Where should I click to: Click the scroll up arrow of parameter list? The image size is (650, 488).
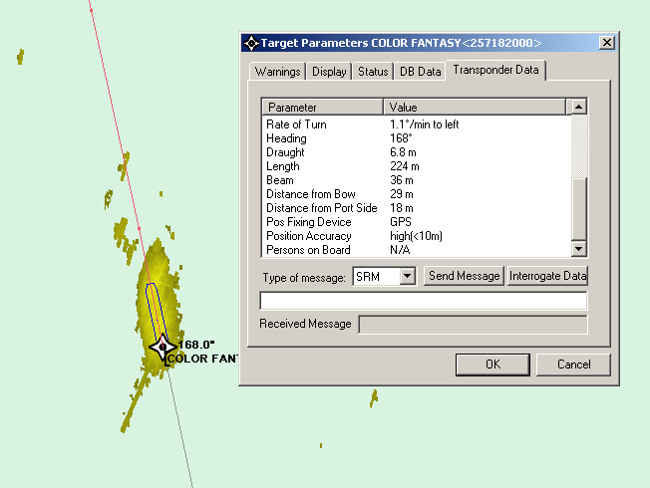point(578,107)
